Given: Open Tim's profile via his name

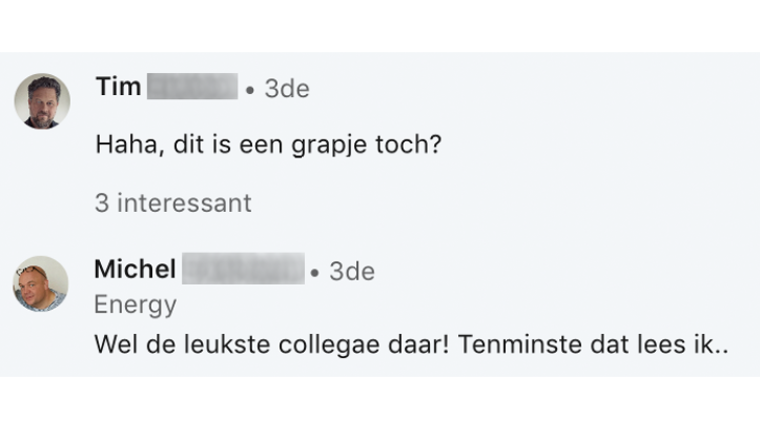Looking at the screenshot, I should pyautogui.click(x=118, y=88).
